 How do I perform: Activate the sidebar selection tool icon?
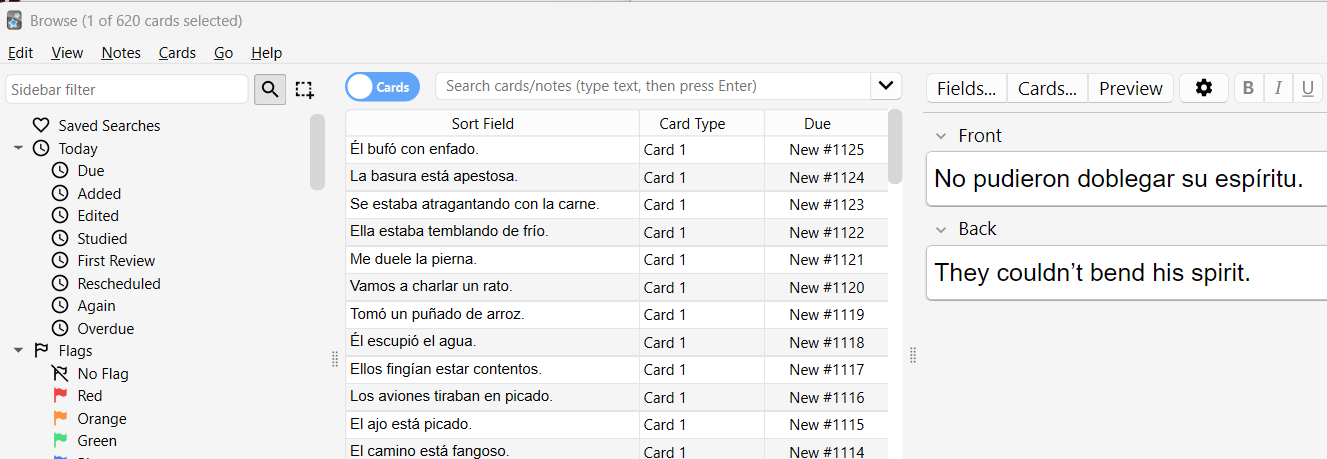point(305,89)
